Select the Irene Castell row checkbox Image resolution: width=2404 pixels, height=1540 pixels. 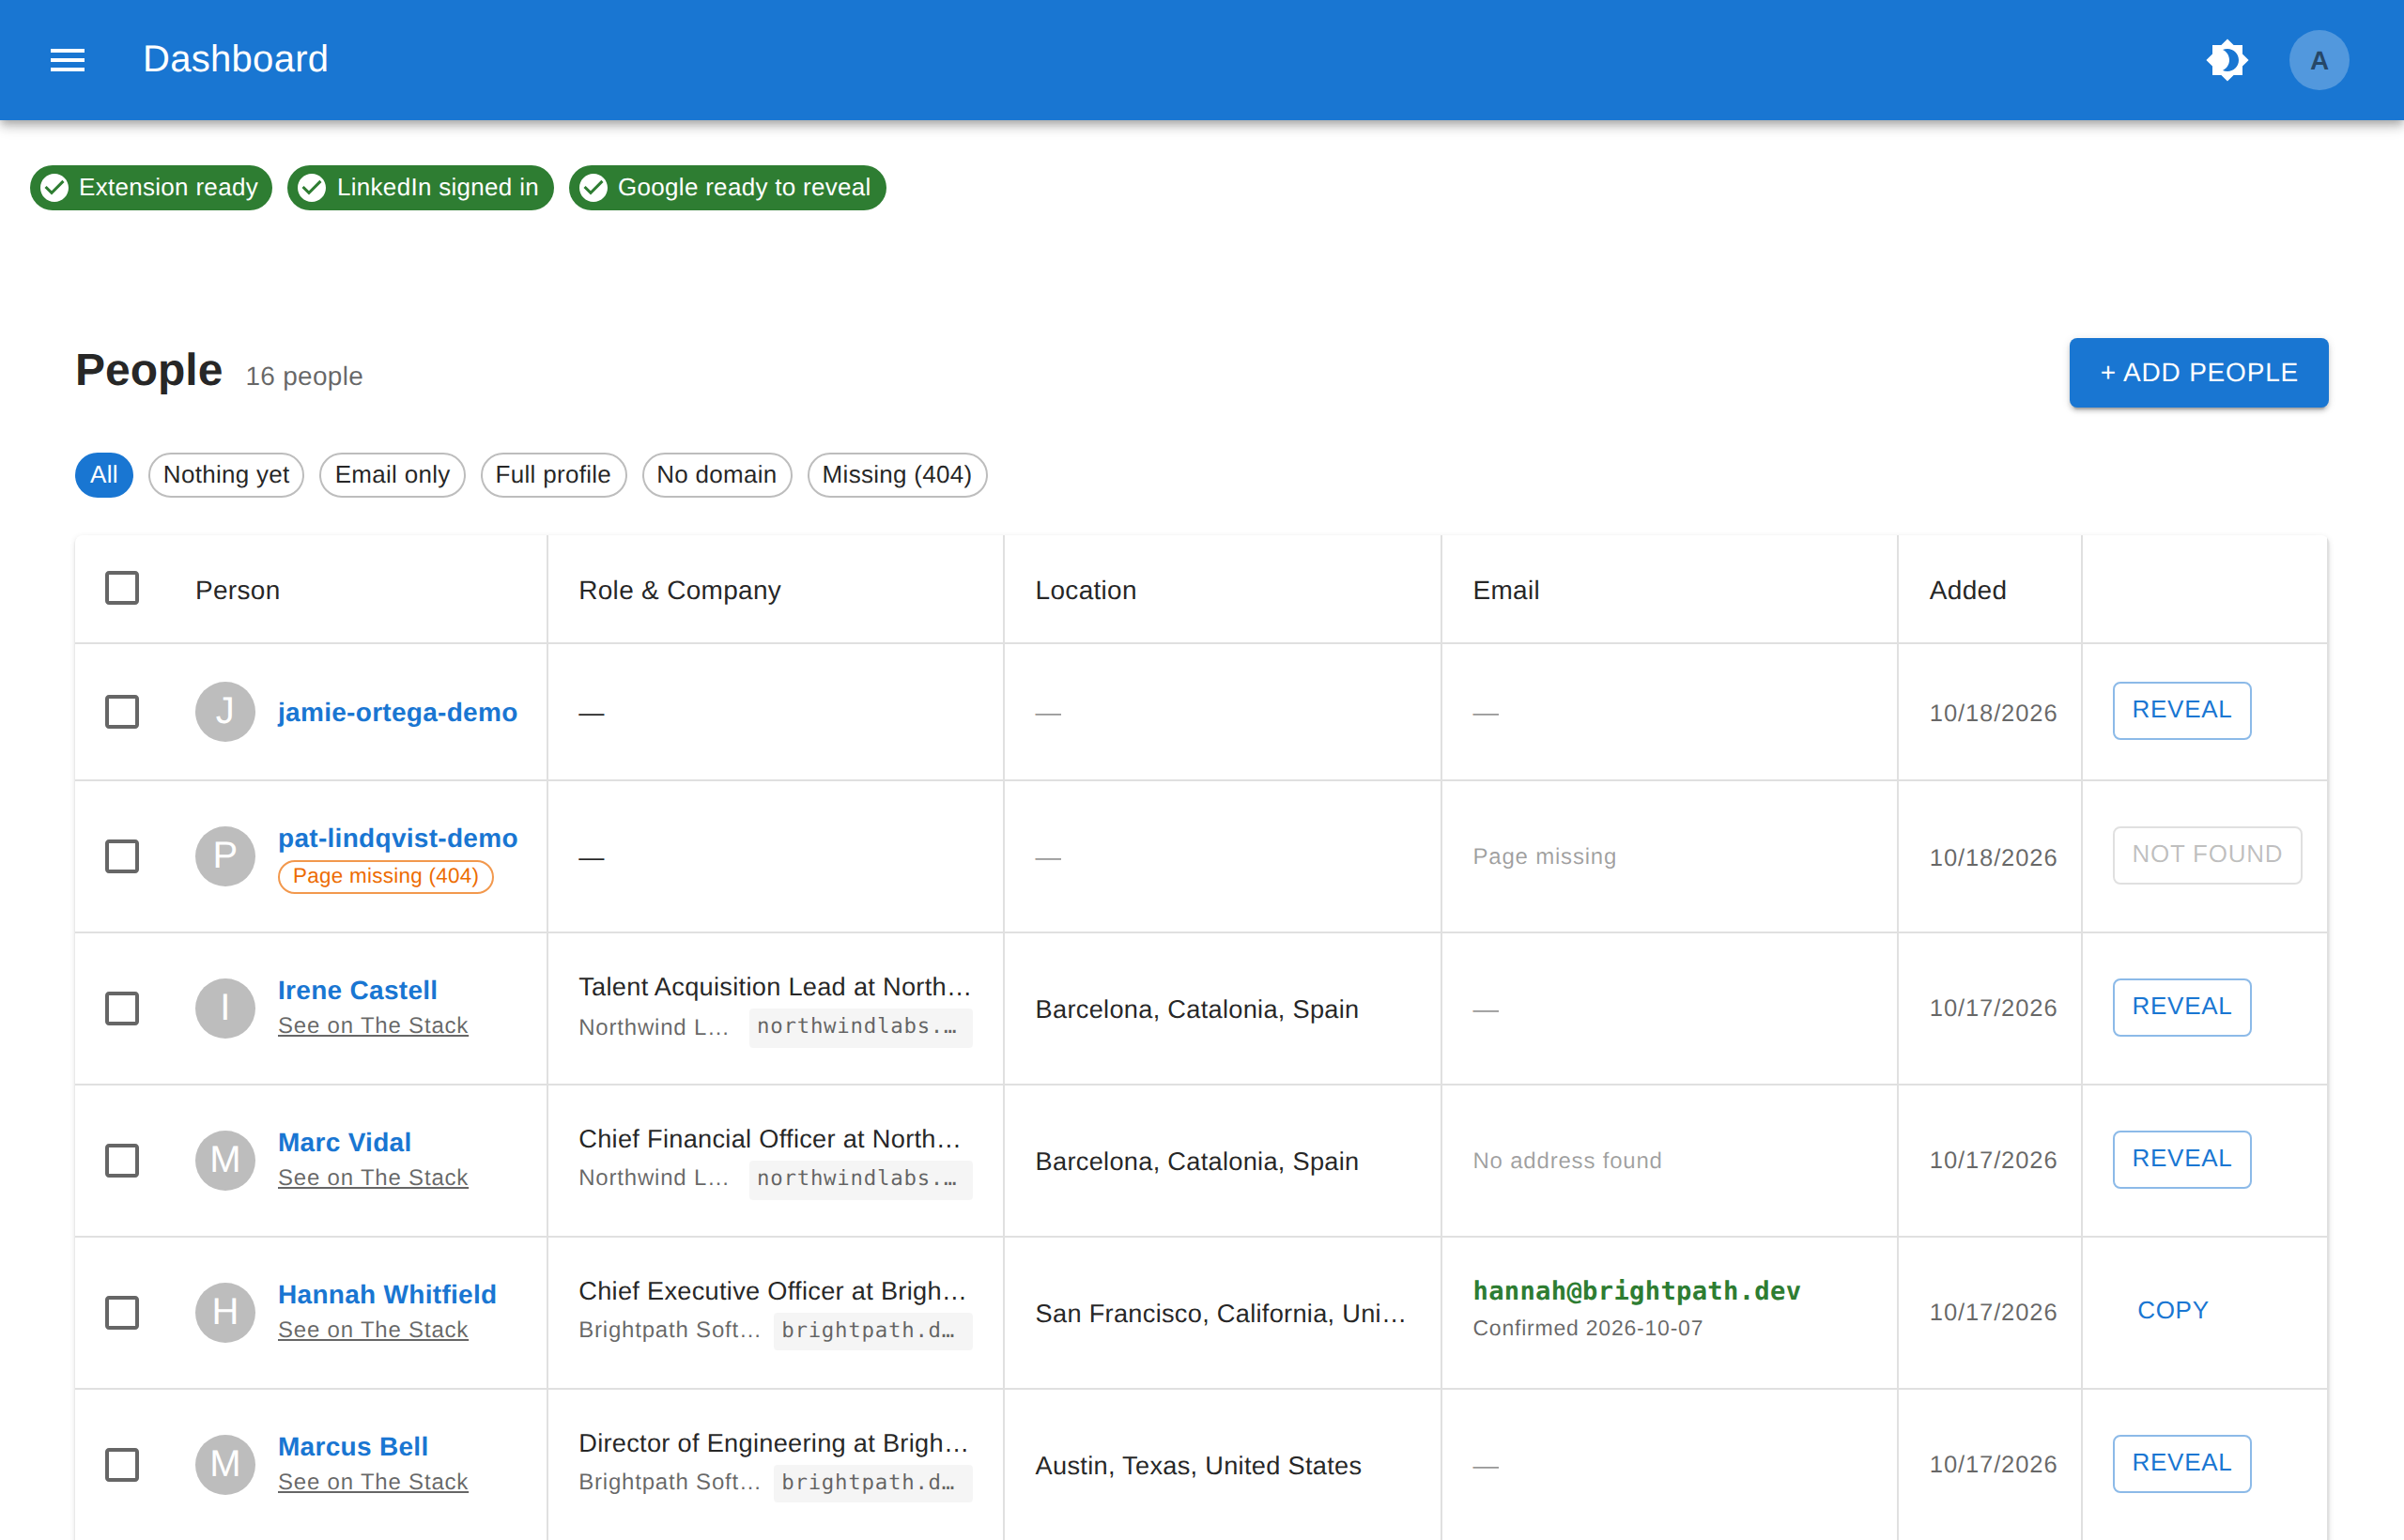pos(122,1008)
